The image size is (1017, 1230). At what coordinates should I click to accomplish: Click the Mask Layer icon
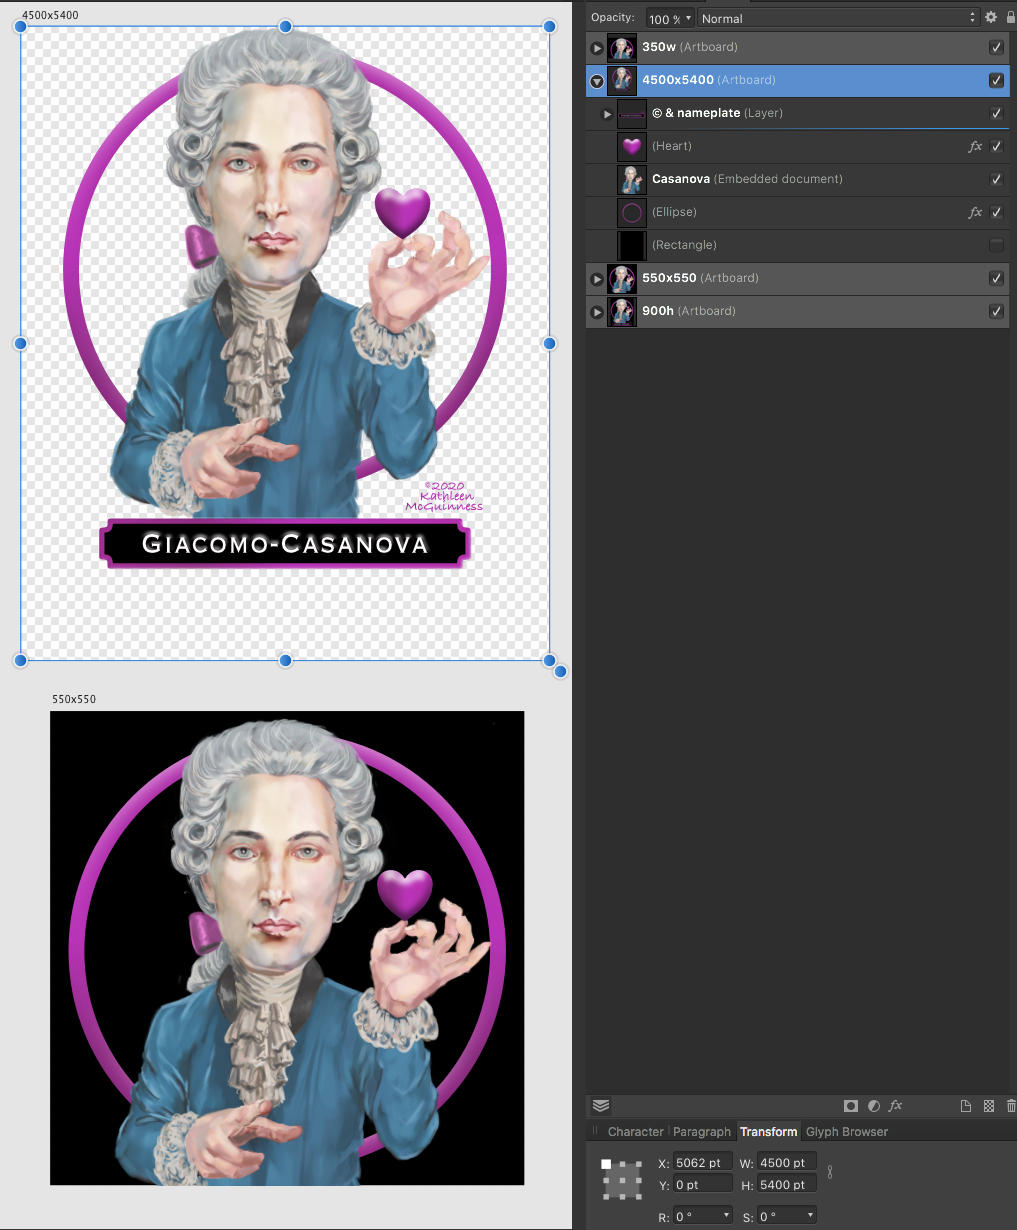pyautogui.click(x=851, y=1106)
